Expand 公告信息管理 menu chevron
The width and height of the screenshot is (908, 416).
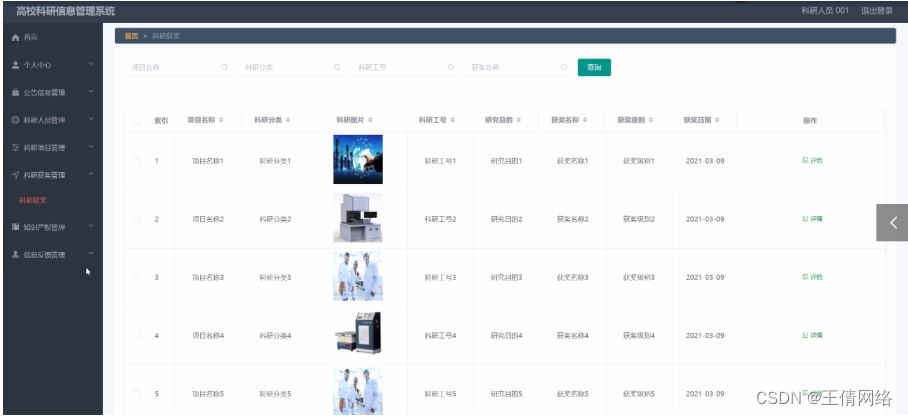(x=91, y=92)
